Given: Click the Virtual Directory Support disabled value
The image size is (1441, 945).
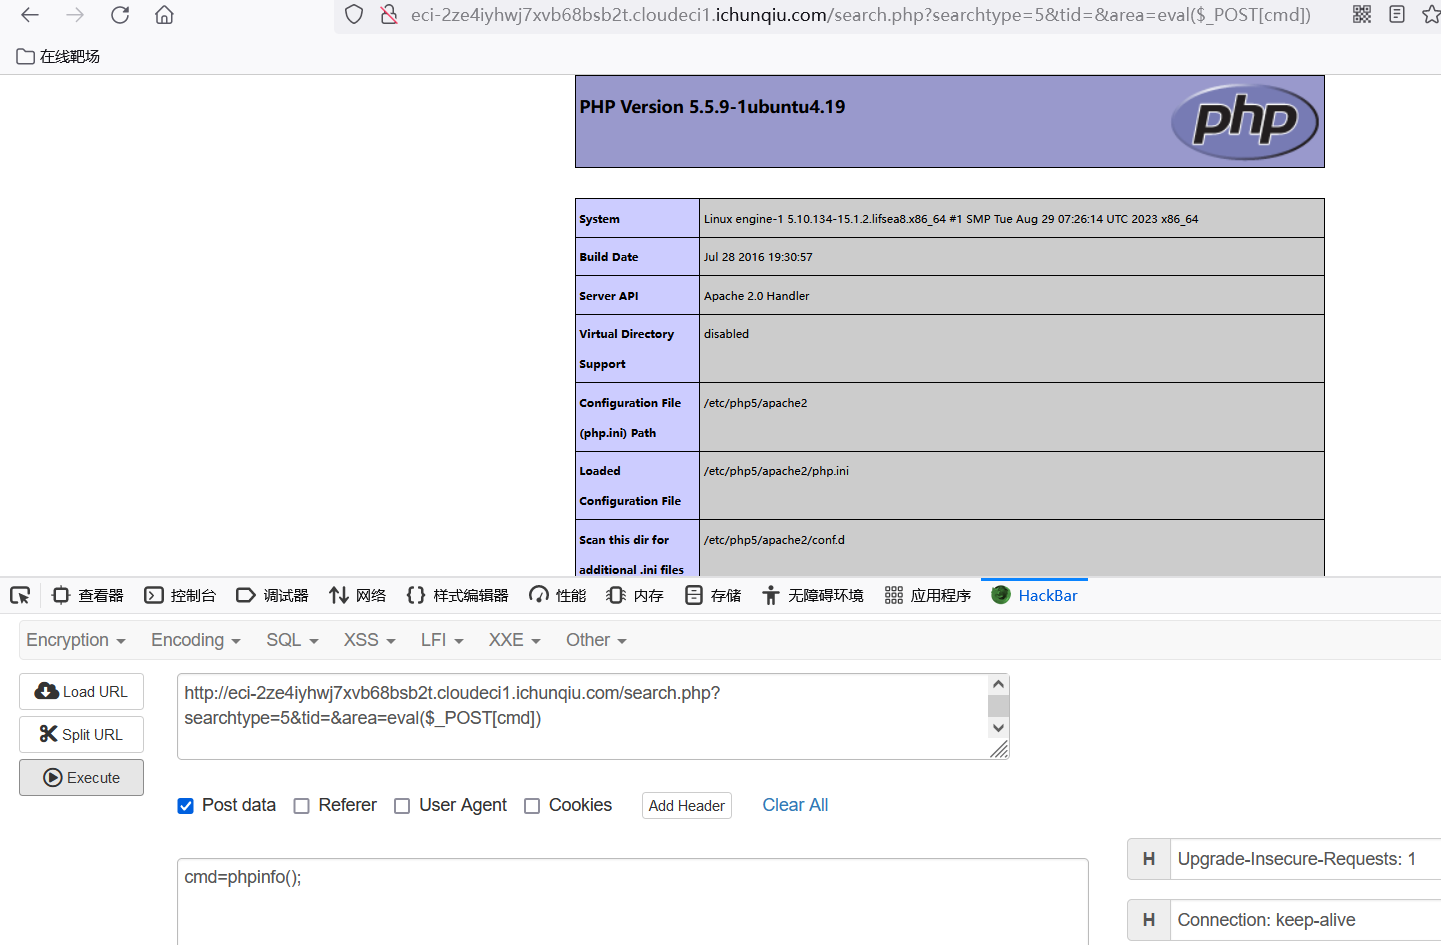Looking at the screenshot, I should [726, 334].
